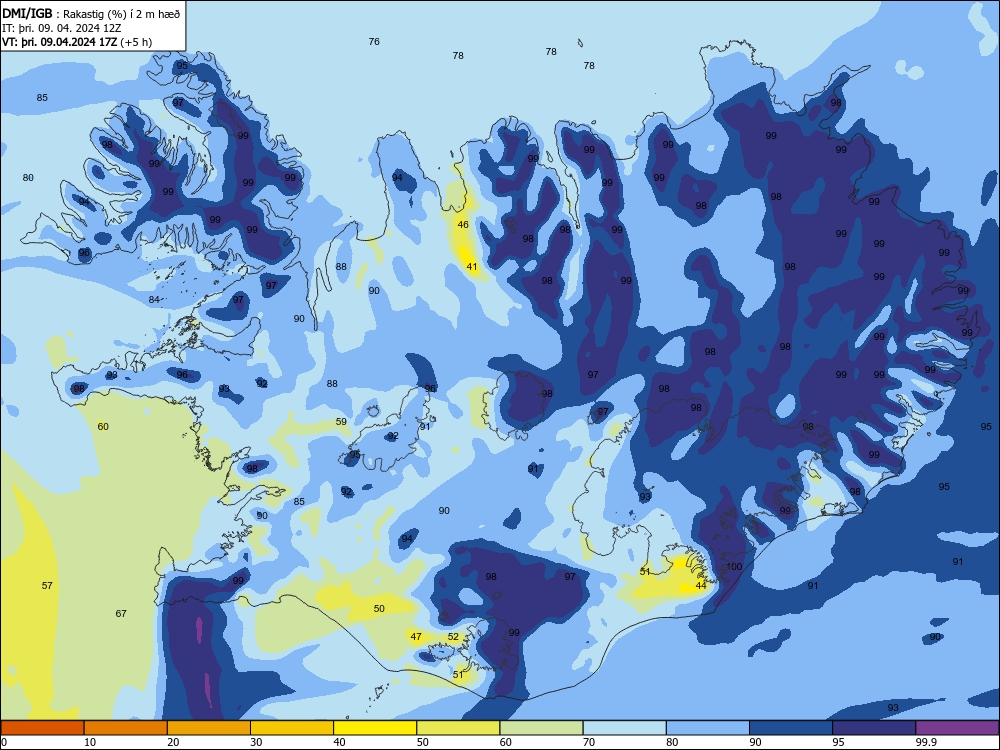Click the pale blue 70–80 legend swatch

[624, 728]
